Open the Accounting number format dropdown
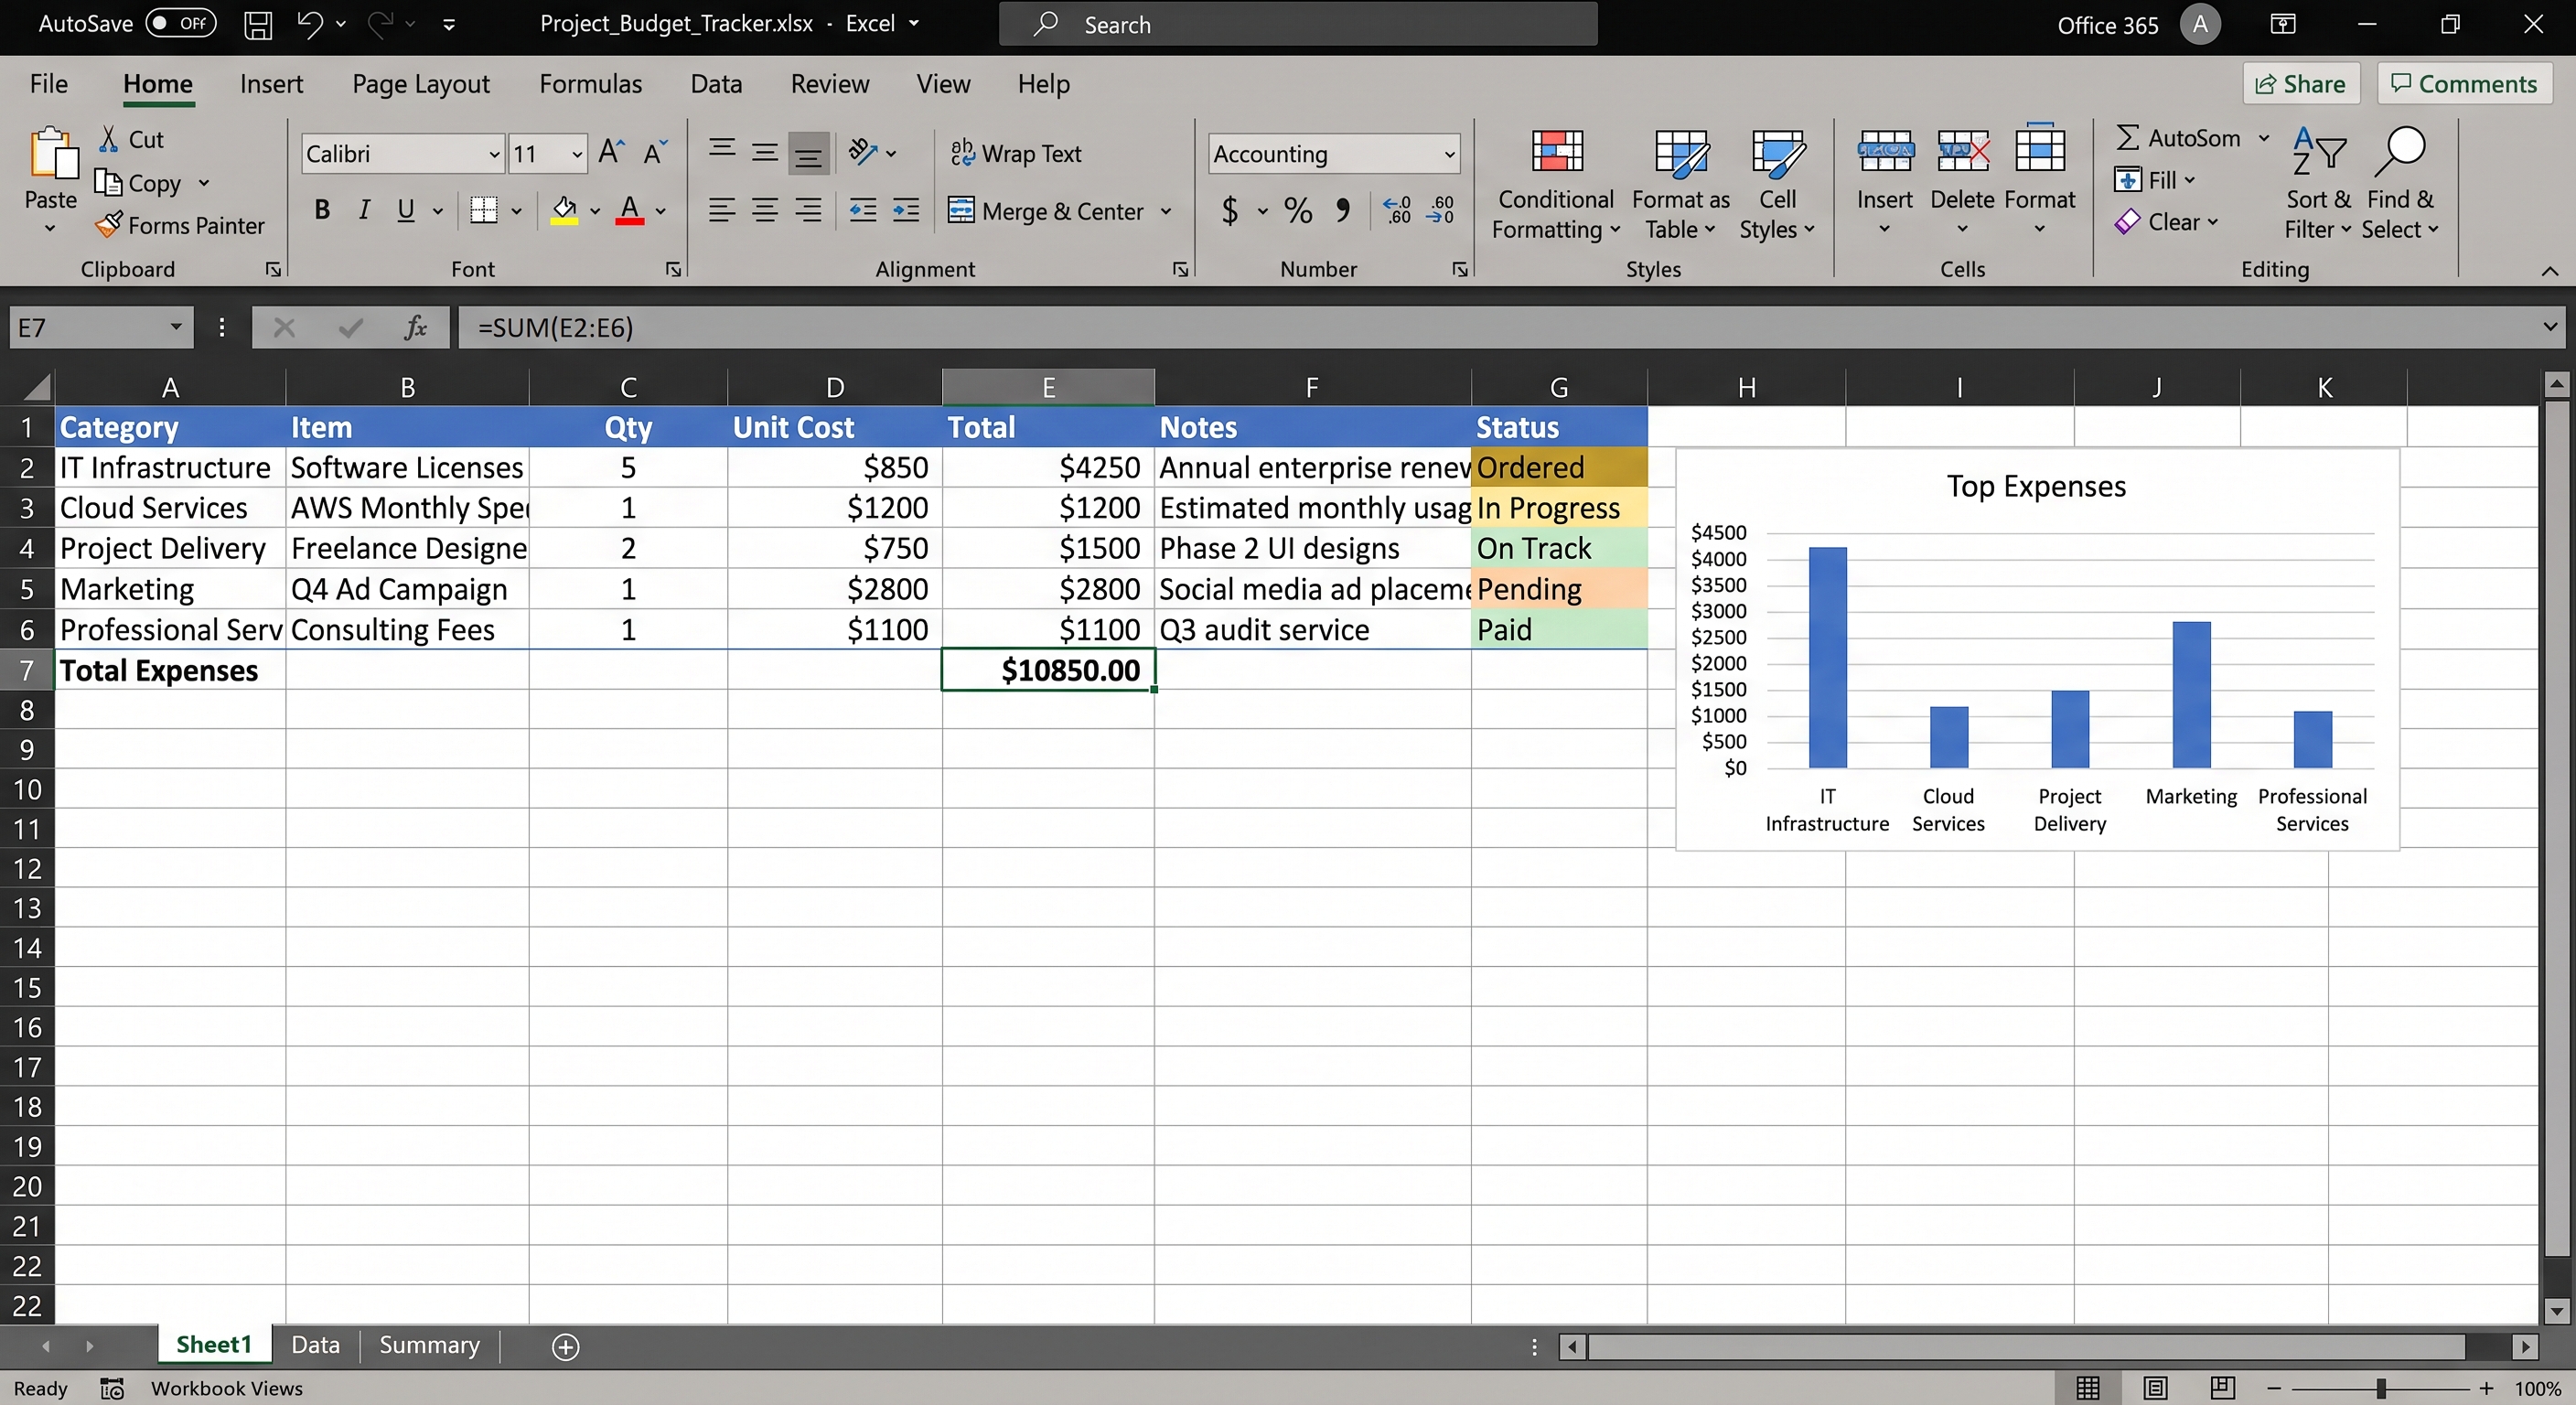2576x1405 pixels. coord(1449,154)
